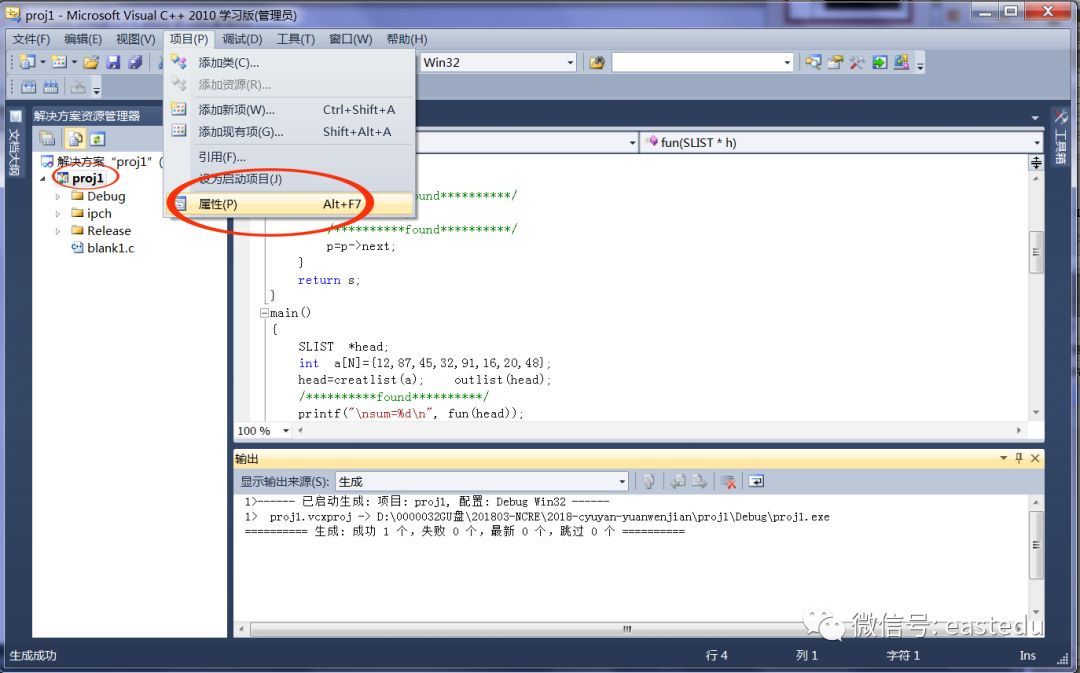Image resolution: width=1080 pixels, height=673 pixels.
Task: Expand the Release folder node
Action: 58,231
